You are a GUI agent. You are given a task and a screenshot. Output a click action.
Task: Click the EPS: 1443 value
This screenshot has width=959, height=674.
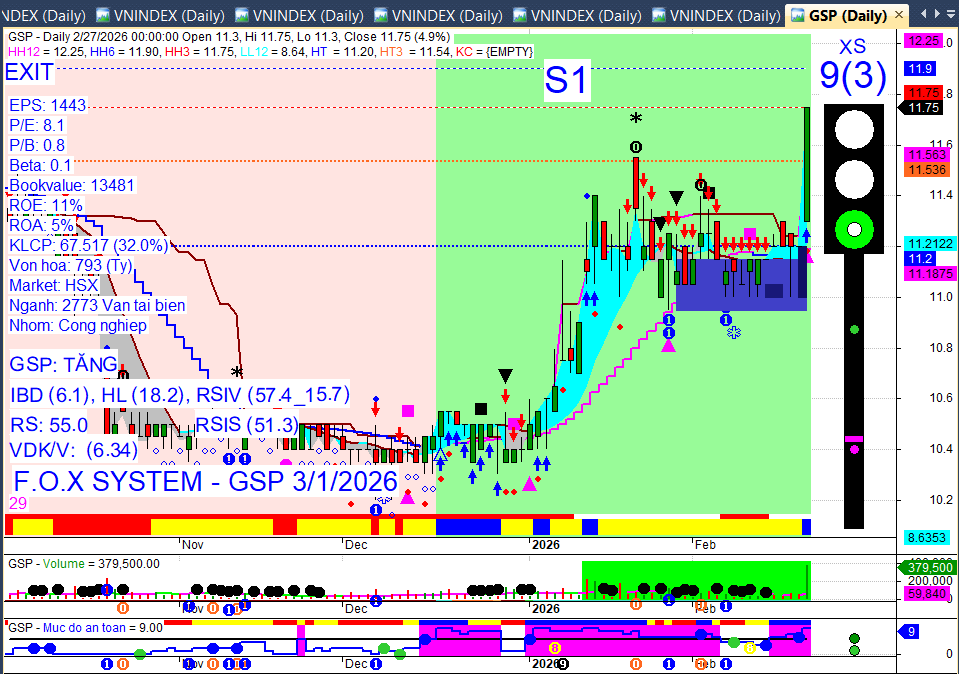(x=48, y=105)
